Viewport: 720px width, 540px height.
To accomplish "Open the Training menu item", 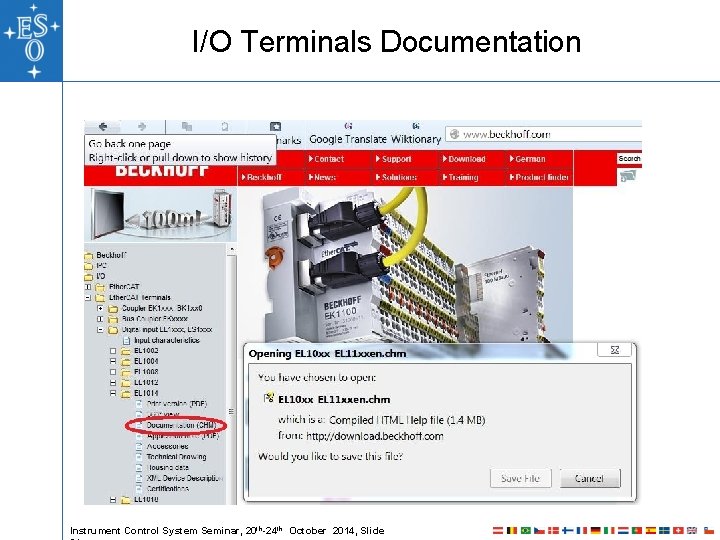I will click(460, 177).
